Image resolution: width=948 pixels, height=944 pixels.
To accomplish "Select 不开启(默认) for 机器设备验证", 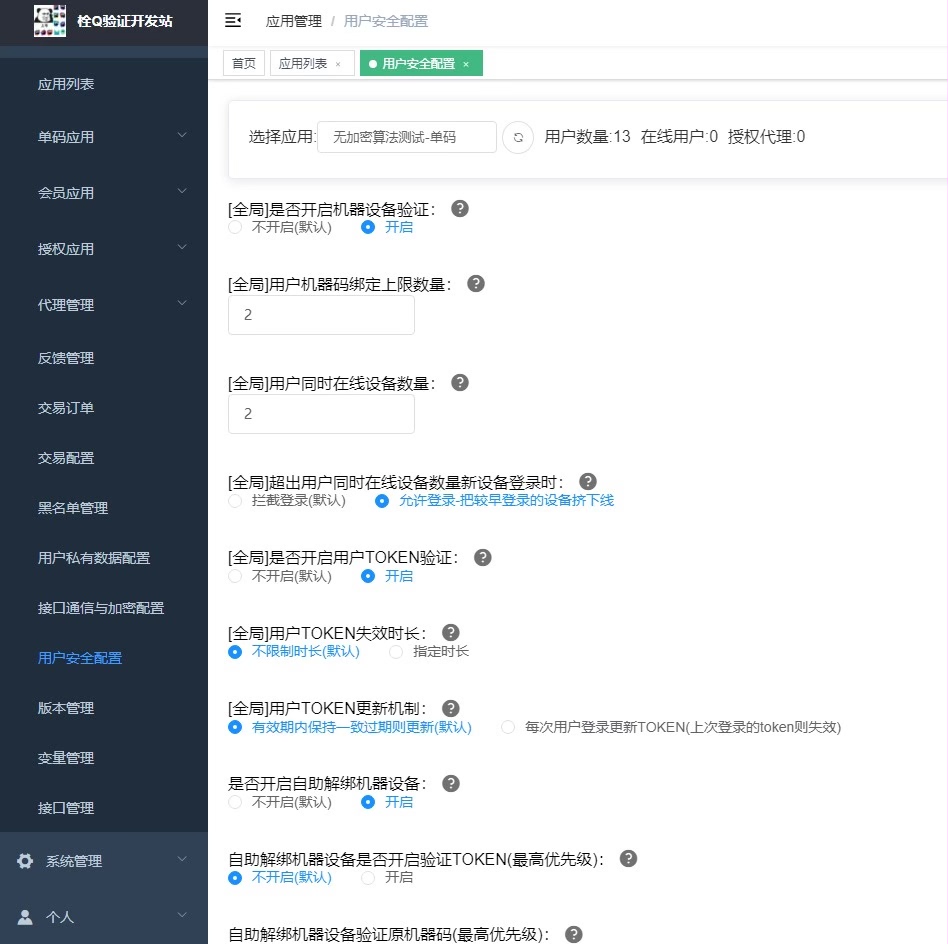I will (281, 227).
